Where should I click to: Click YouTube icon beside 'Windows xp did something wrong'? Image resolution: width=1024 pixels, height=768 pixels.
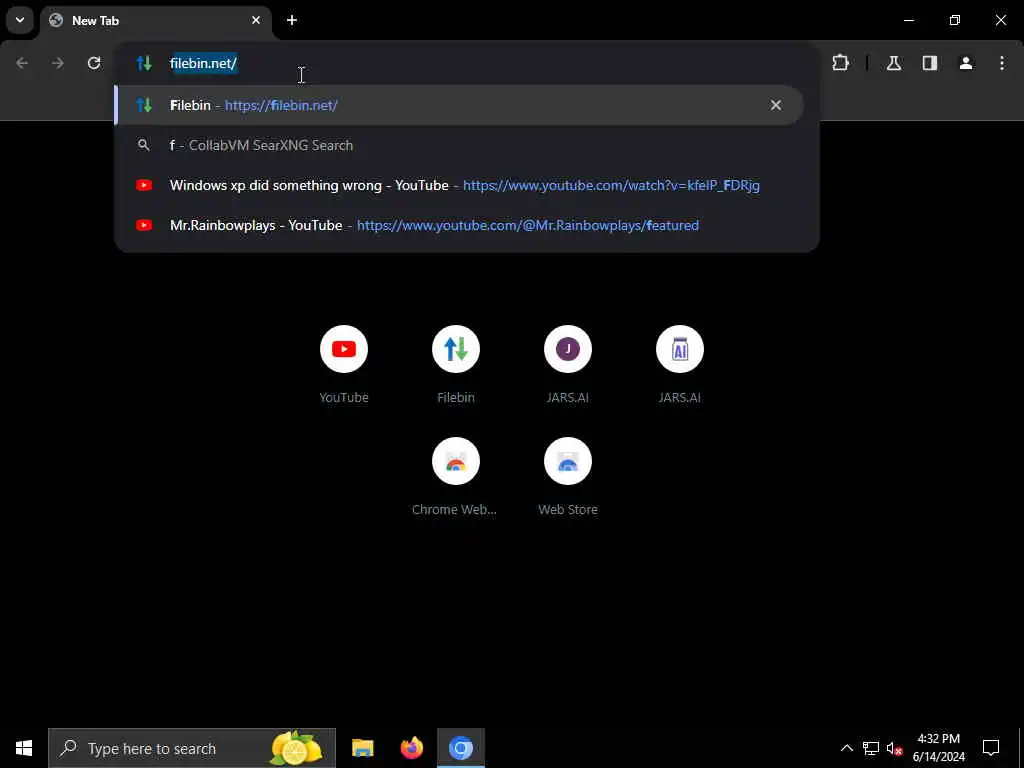[x=144, y=185]
